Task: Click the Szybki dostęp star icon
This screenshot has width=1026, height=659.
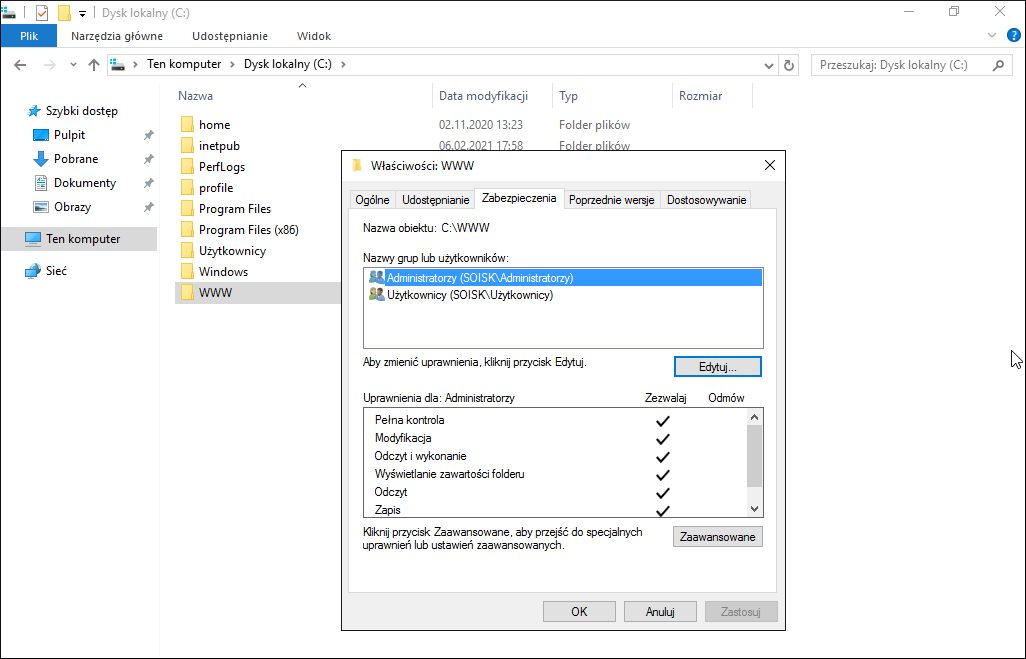Action: click(x=34, y=111)
